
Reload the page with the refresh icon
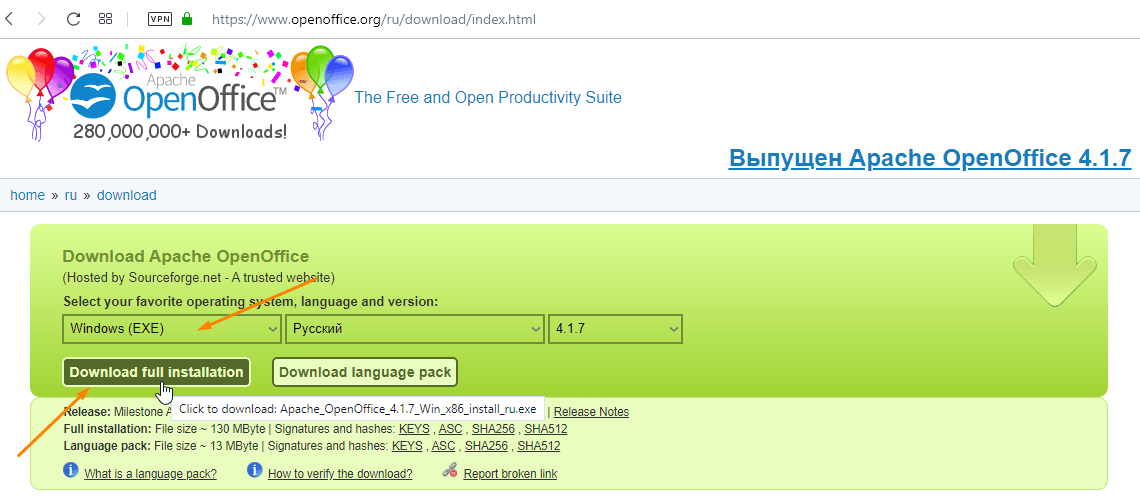(x=73, y=19)
